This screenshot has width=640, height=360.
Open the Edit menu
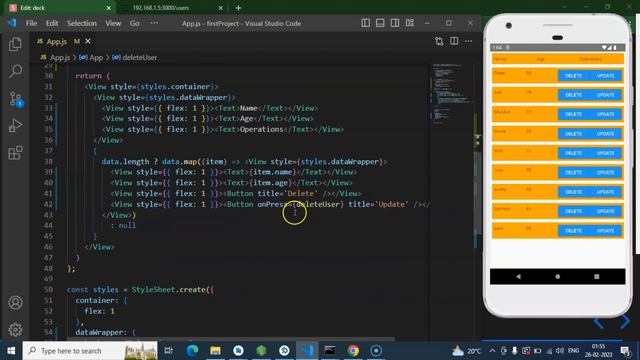point(52,23)
